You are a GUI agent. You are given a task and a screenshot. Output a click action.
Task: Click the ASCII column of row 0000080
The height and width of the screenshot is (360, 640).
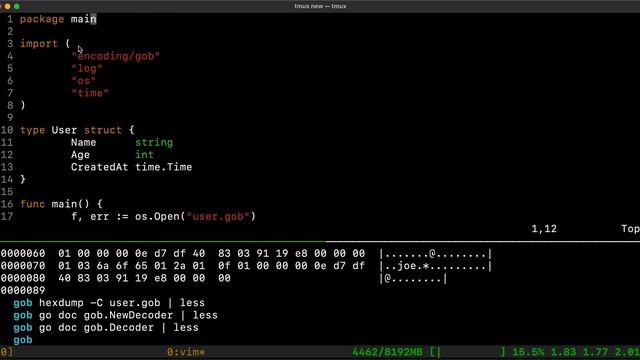[413, 279]
